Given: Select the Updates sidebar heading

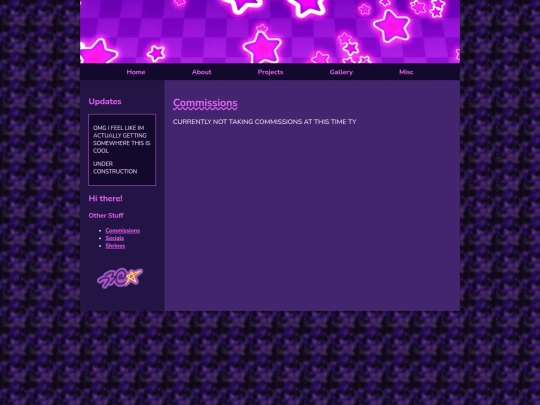Looking at the screenshot, I should point(105,102).
